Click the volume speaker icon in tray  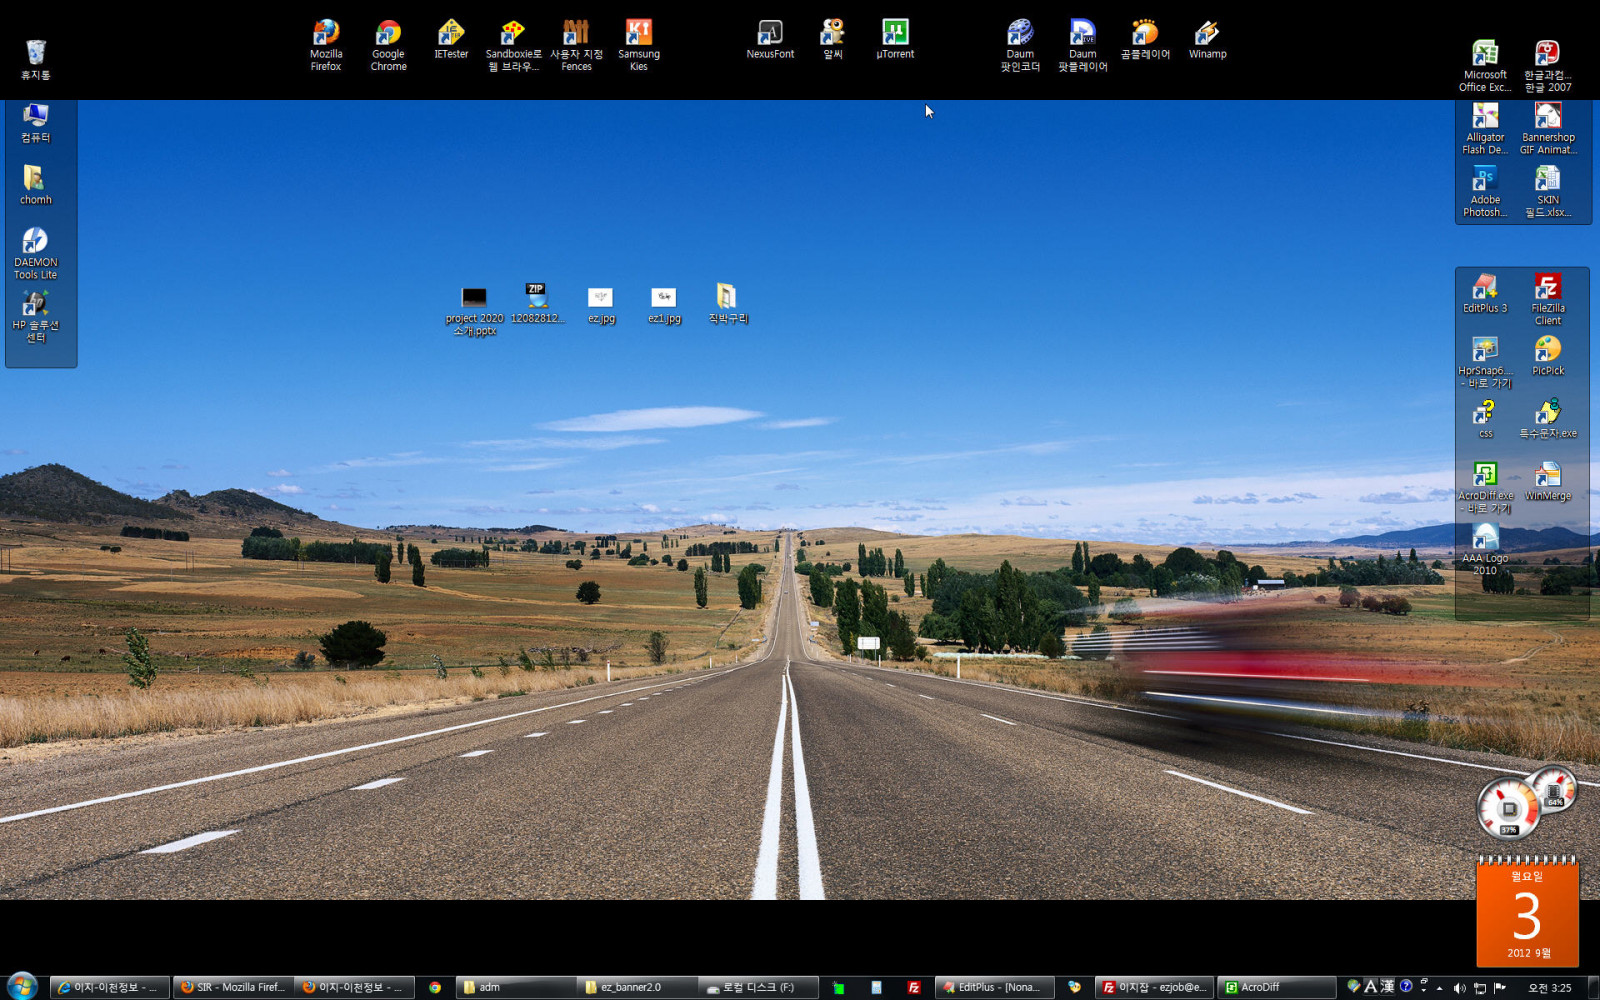pyautogui.click(x=1459, y=988)
